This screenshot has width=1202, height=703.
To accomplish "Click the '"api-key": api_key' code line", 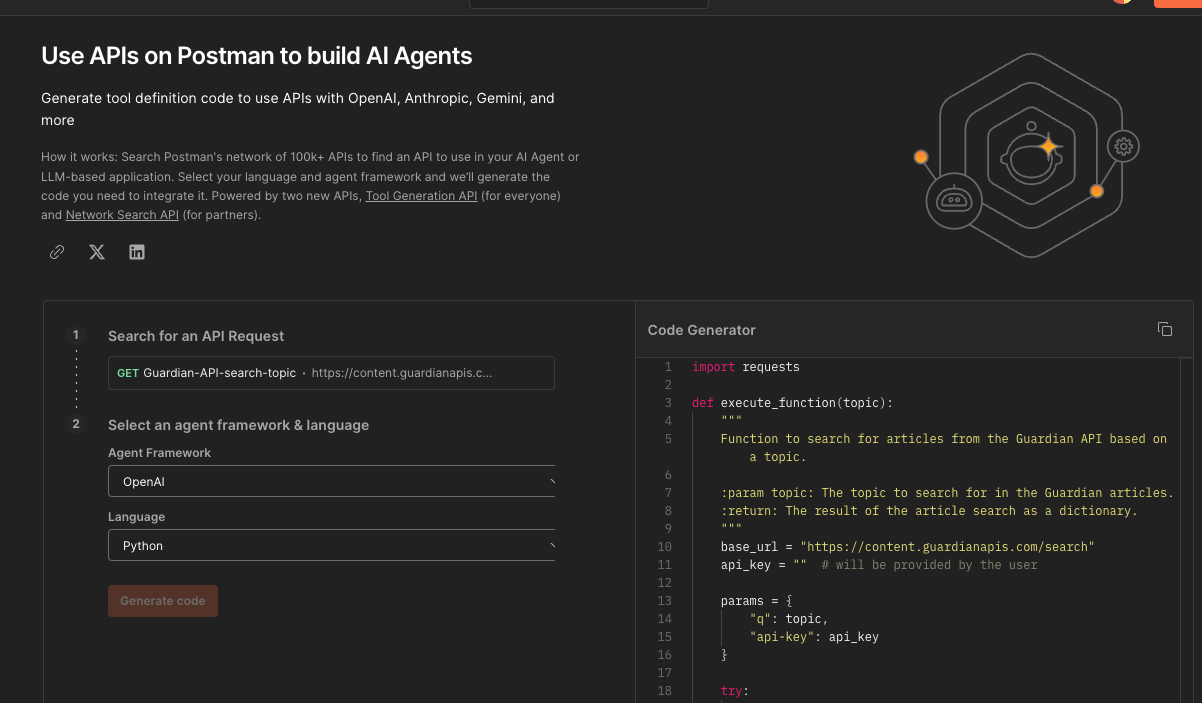I will pyautogui.click(x=814, y=637).
